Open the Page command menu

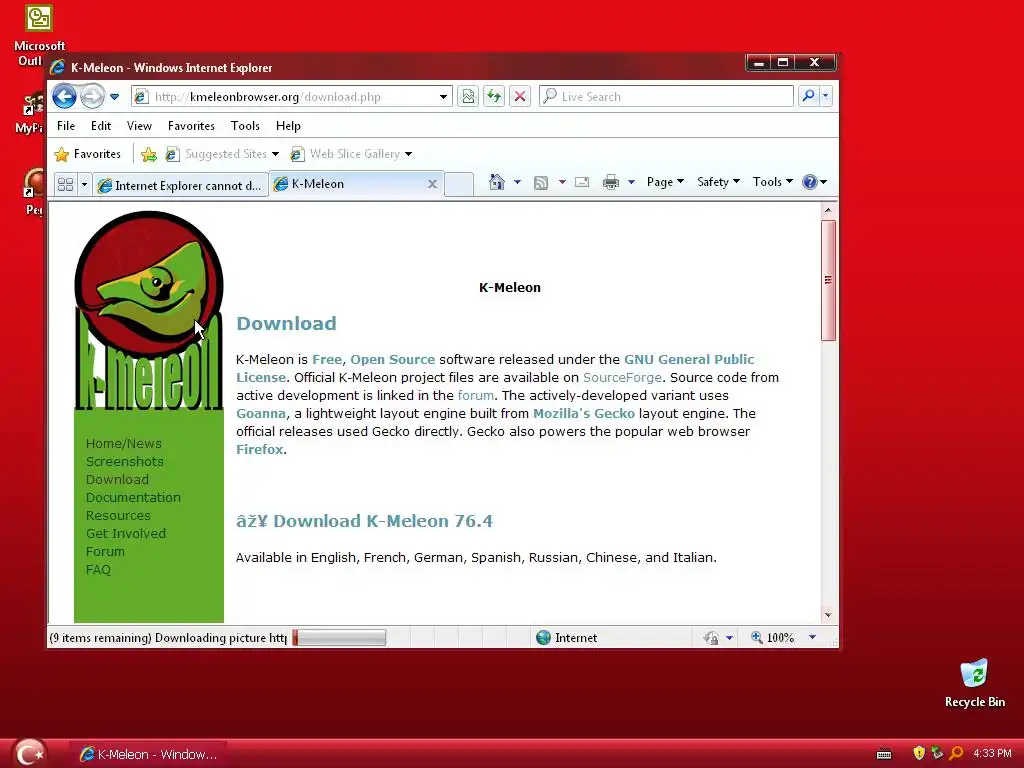665,182
